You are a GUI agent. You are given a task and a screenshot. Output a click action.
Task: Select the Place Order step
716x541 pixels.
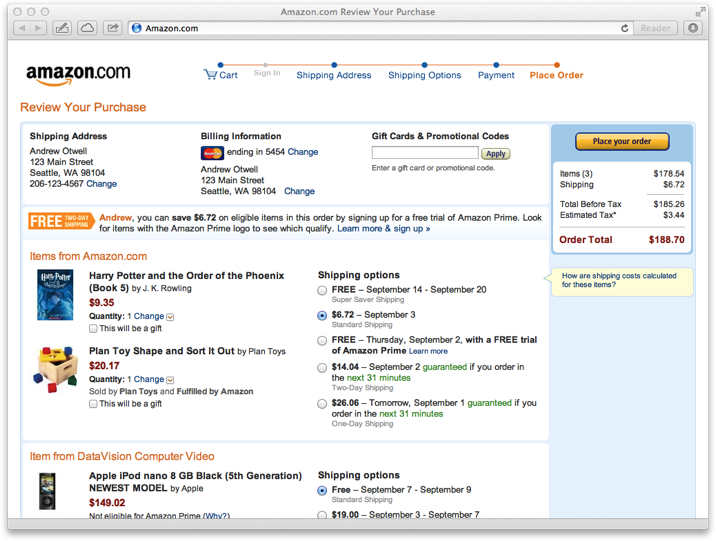pos(556,75)
